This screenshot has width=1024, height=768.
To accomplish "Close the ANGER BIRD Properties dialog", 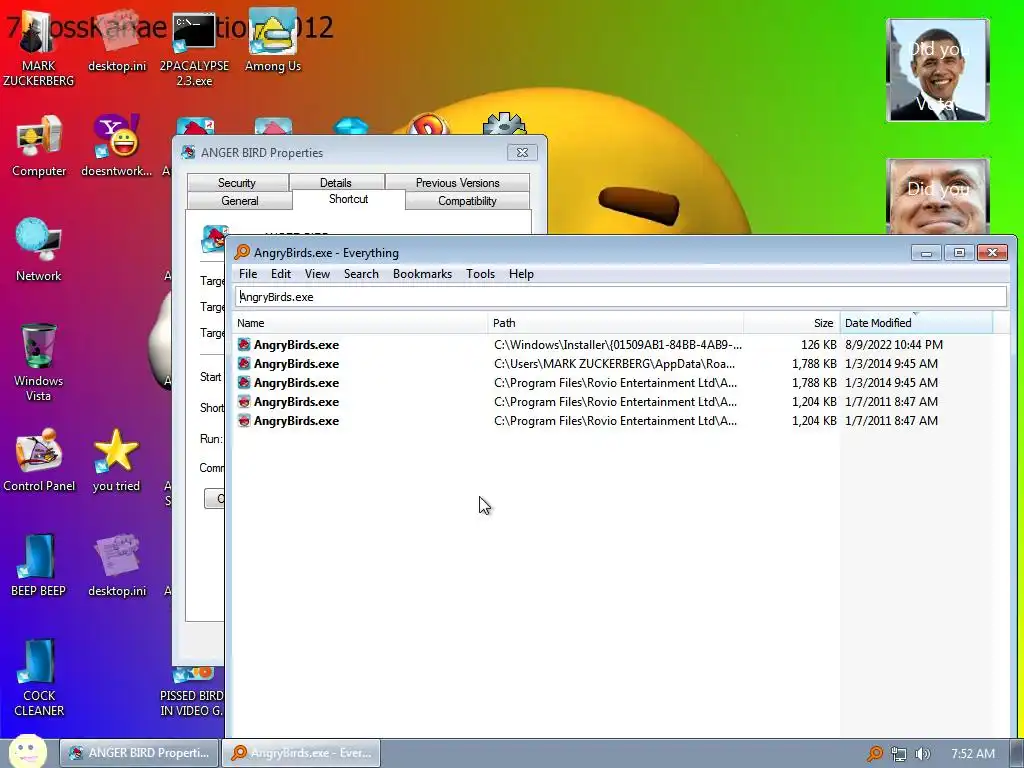I will [522, 152].
